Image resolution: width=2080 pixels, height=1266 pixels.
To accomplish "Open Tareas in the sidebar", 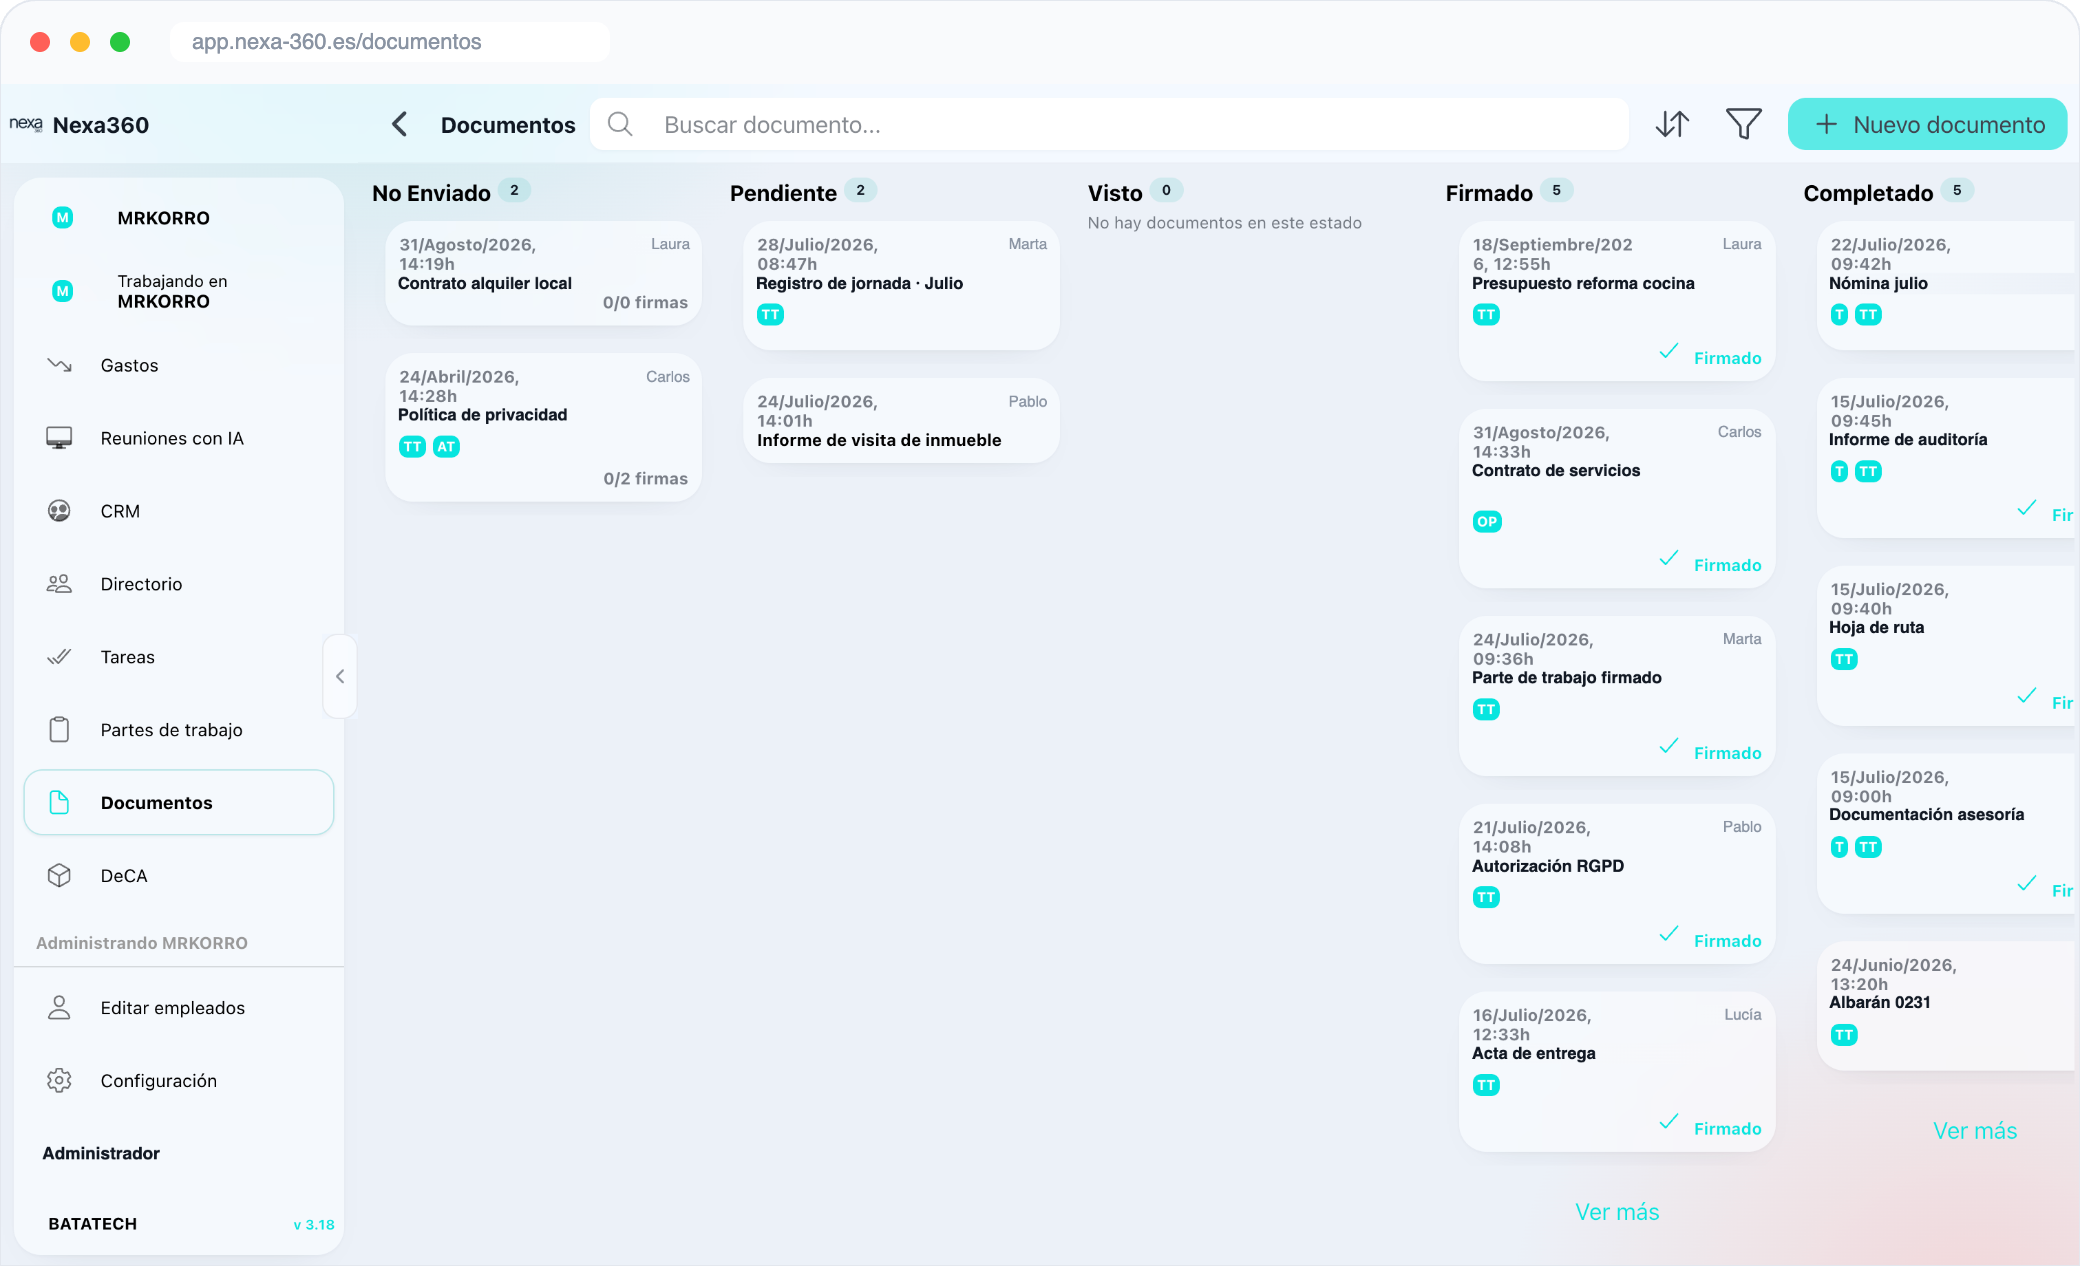I will (179, 657).
